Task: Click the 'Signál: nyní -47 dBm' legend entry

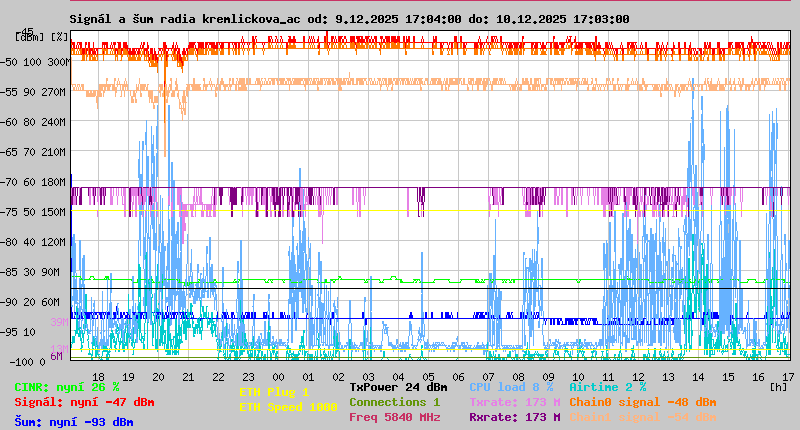Action: click(x=84, y=402)
